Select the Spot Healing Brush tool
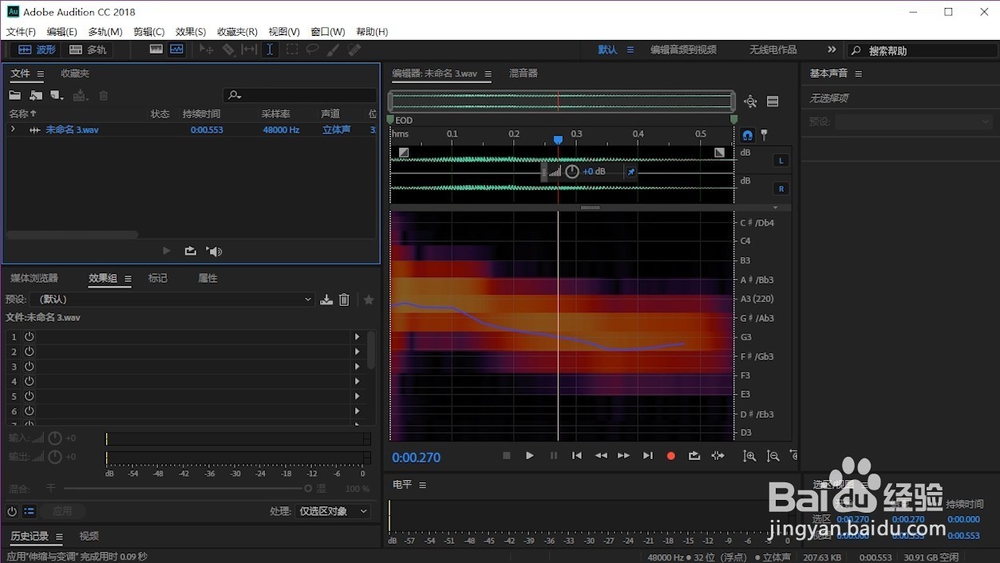 (x=354, y=49)
